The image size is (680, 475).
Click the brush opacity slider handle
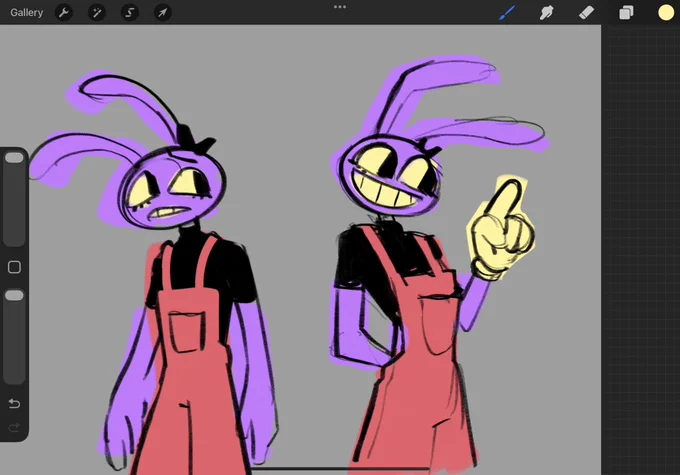tap(14, 296)
